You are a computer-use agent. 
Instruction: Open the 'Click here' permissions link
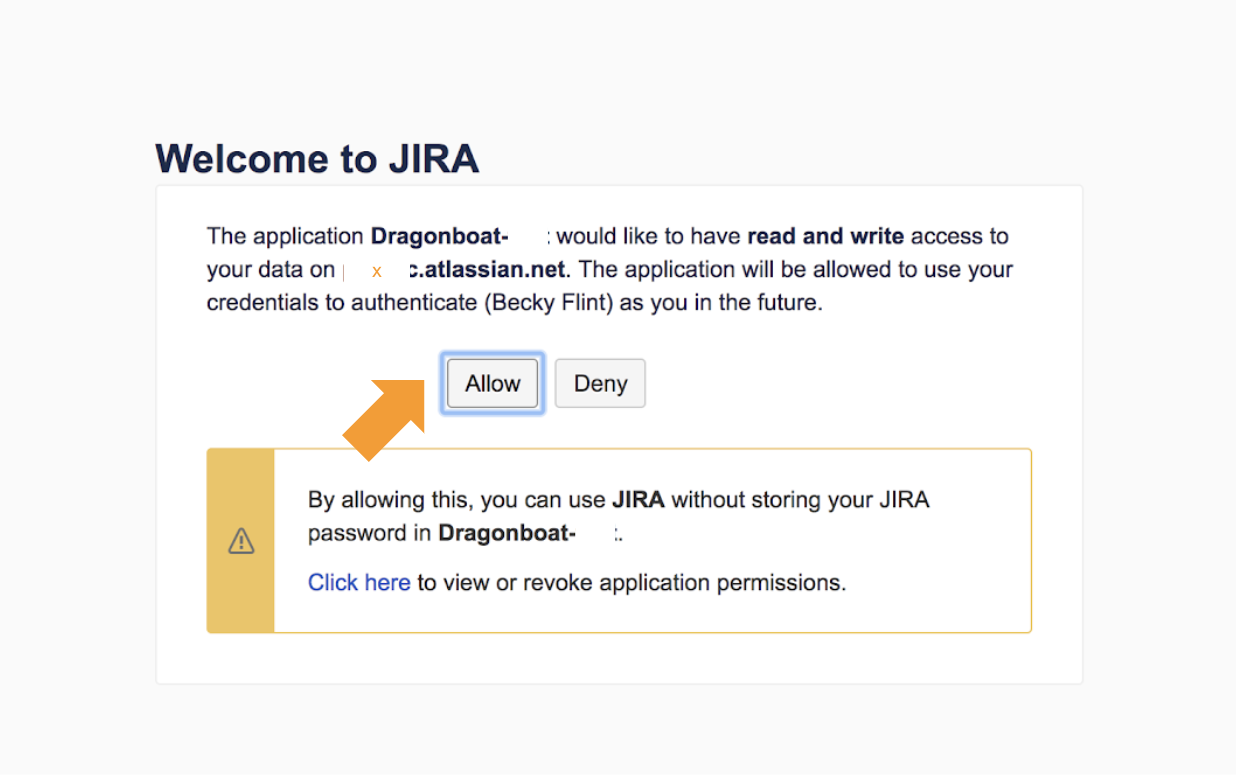coord(359,583)
